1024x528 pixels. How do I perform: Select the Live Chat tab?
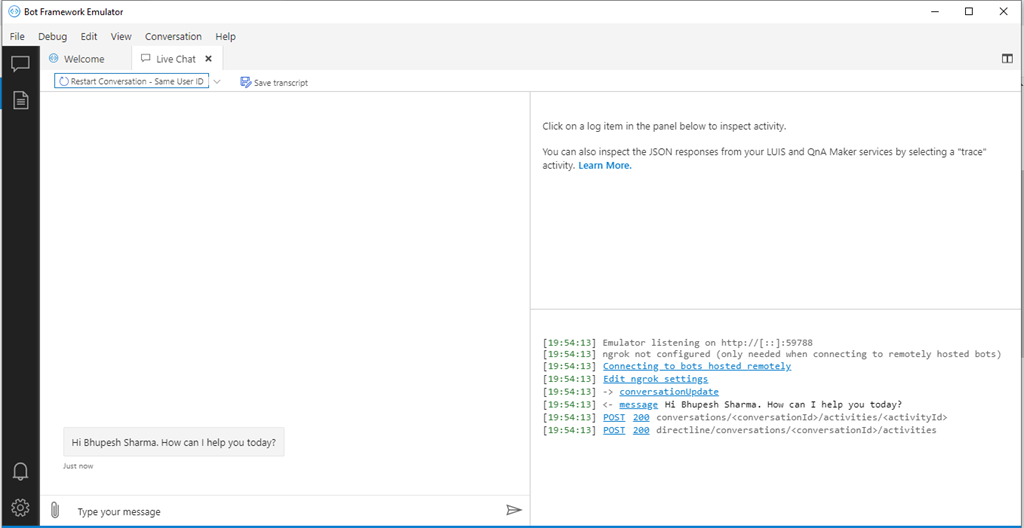point(176,59)
